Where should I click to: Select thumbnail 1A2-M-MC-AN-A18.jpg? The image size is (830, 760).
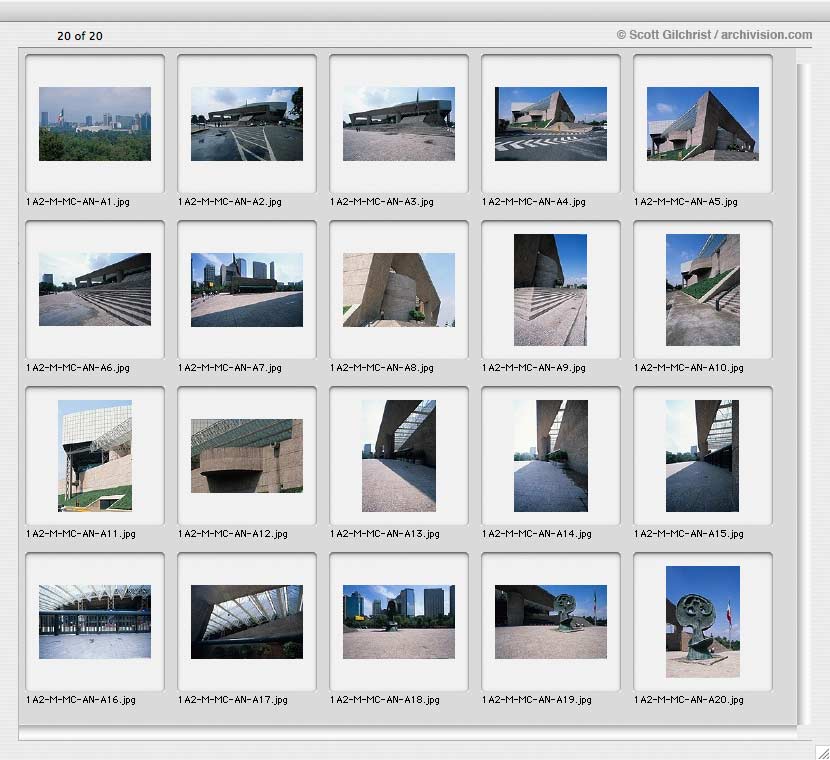[399, 622]
